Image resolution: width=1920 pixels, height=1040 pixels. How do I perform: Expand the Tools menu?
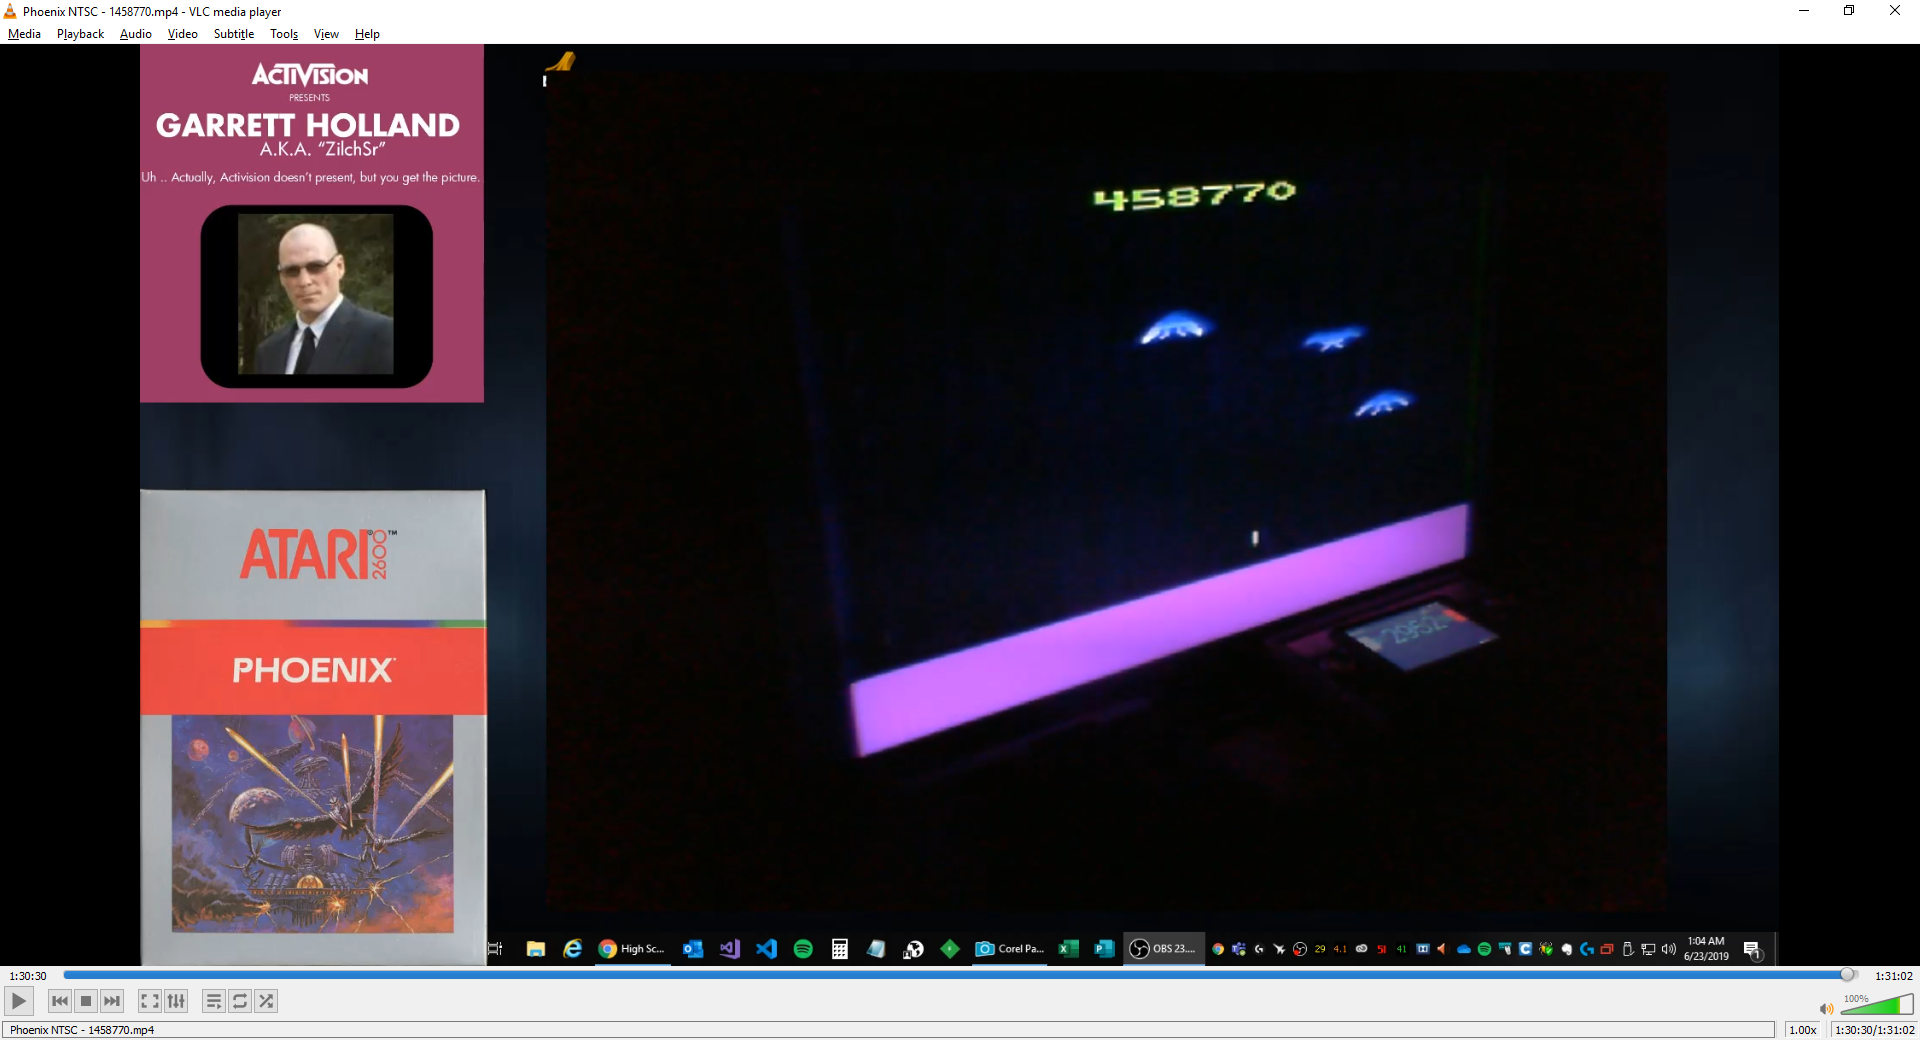[x=284, y=34]
